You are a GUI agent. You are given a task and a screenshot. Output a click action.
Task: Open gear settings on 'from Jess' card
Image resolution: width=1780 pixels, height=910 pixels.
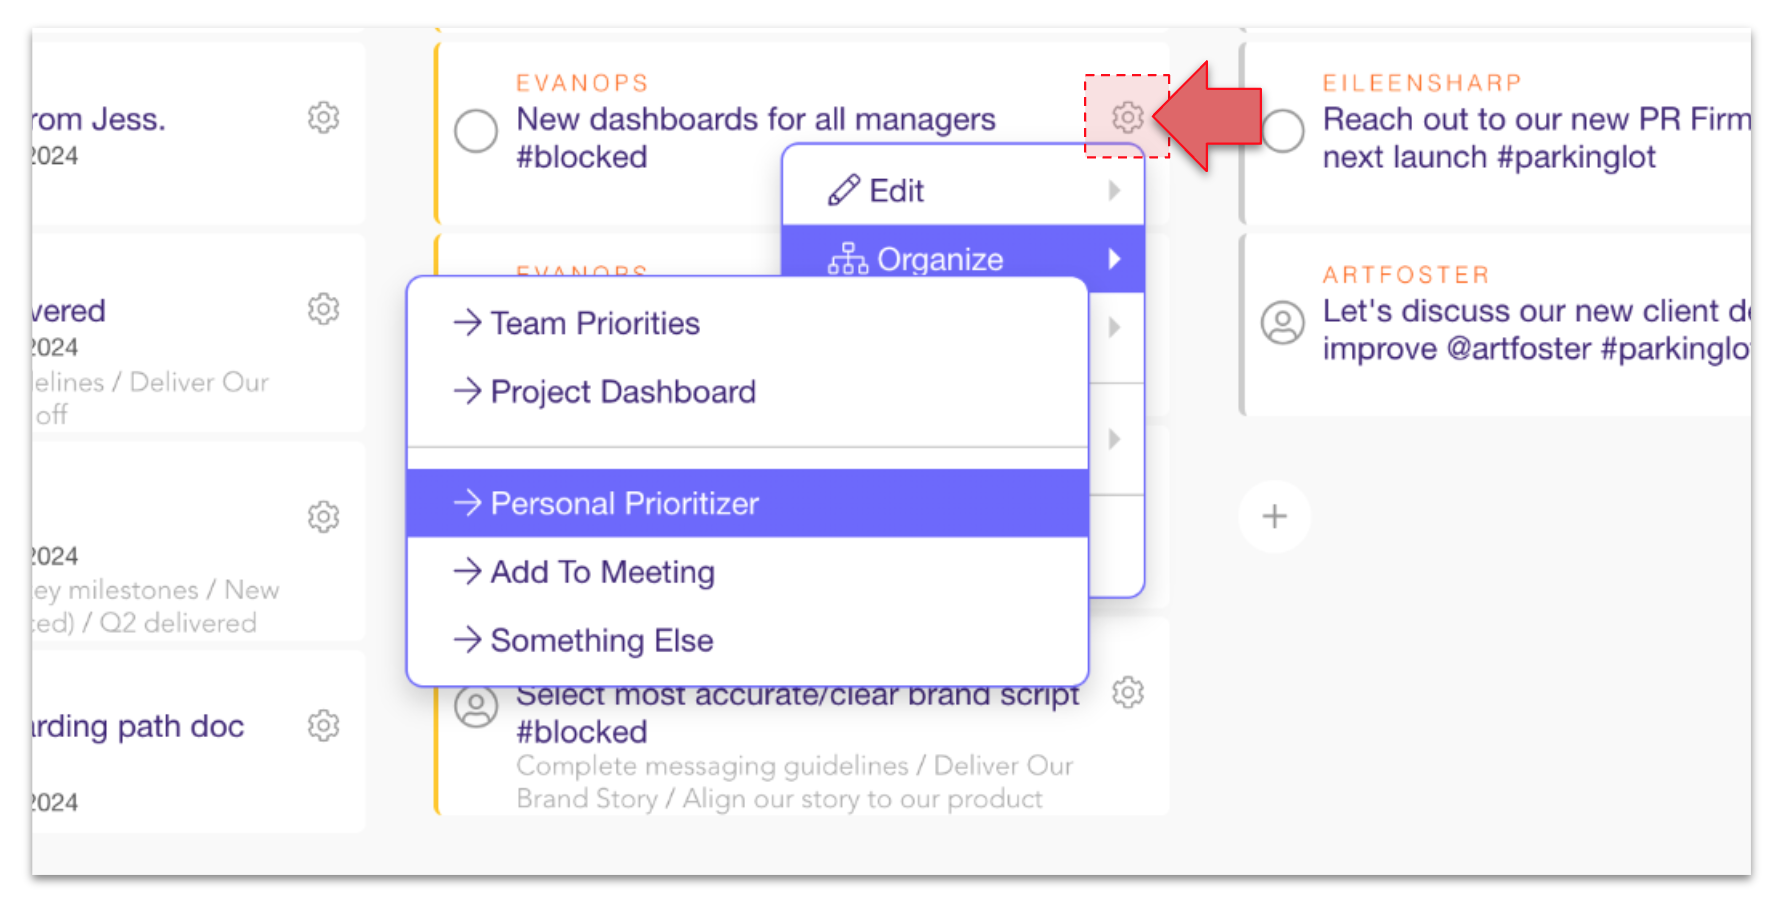coord(323,117)
